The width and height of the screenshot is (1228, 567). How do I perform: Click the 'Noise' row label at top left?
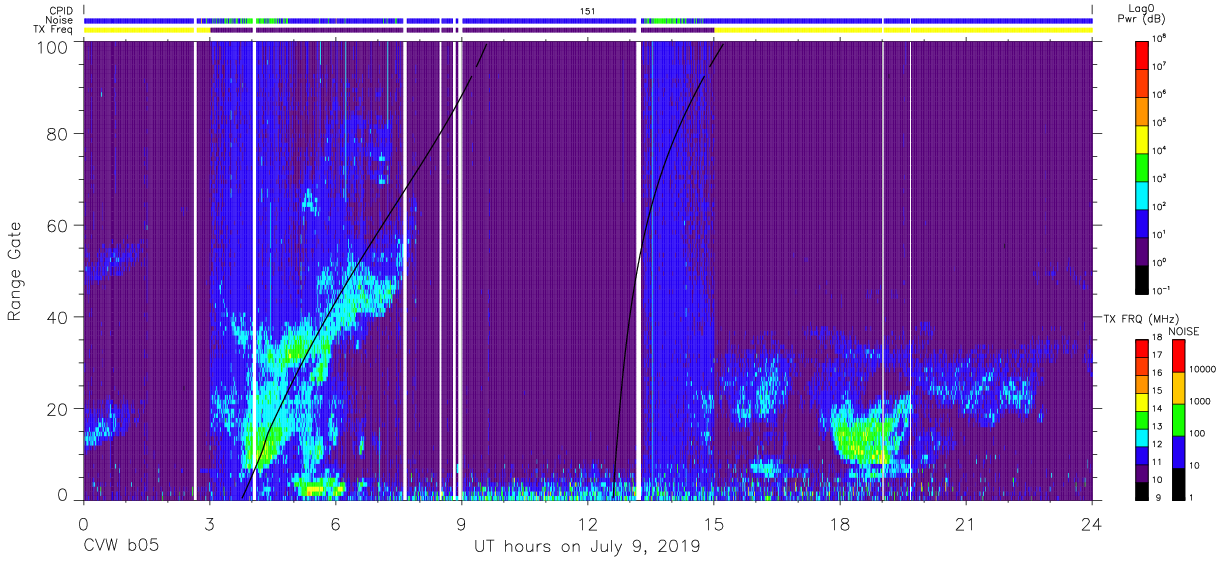click(59, 20)
